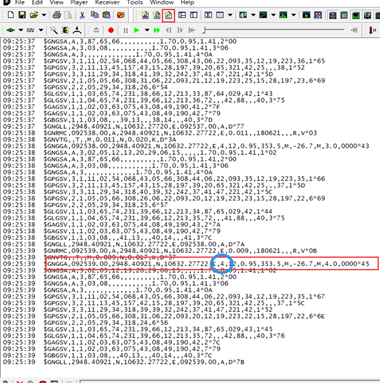Screen dimensions: 380x383
Task: Open the Window menu
Action: coord(162,2)
